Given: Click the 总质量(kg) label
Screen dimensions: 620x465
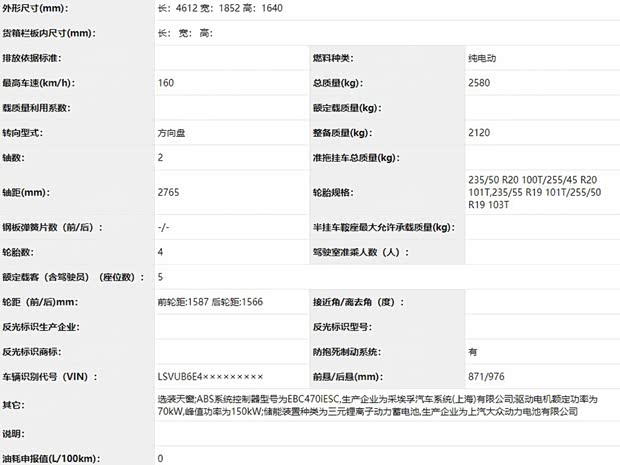Looking at the screenshot, I should point(338,83).
